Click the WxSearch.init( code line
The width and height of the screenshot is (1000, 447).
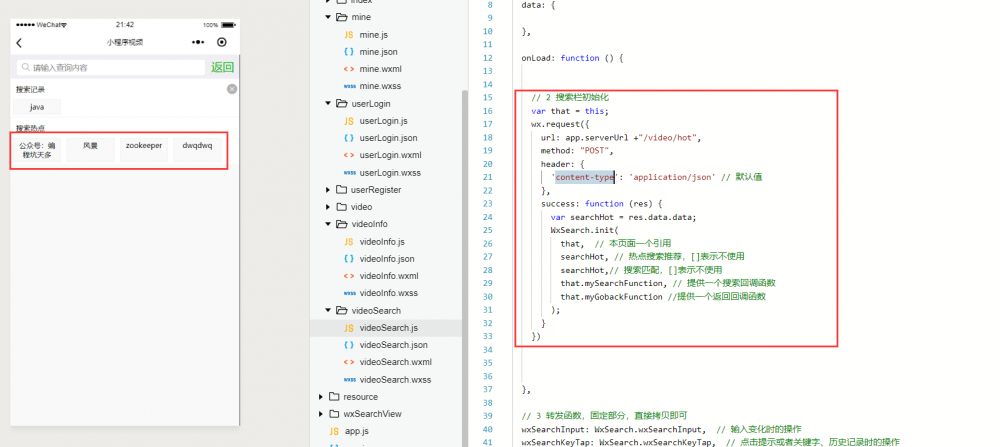[584, 230]
